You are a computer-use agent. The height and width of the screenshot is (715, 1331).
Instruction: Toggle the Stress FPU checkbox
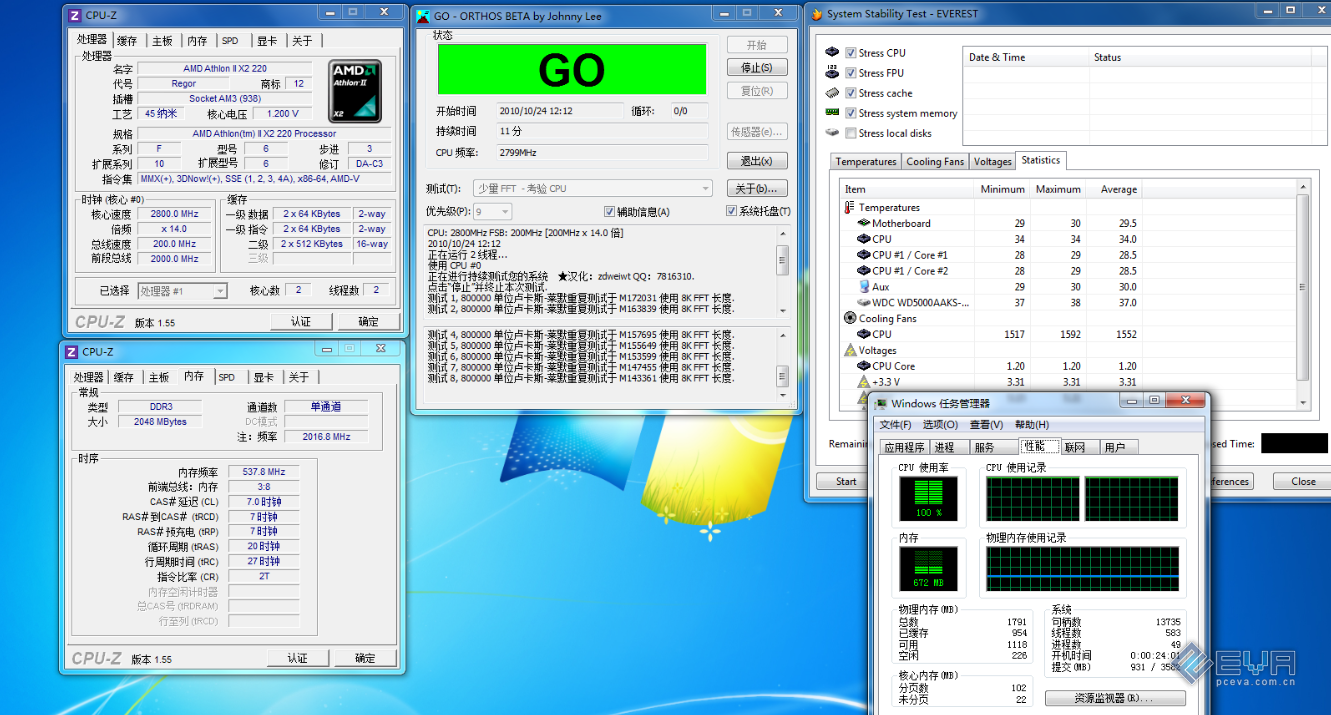pos(851,73)
